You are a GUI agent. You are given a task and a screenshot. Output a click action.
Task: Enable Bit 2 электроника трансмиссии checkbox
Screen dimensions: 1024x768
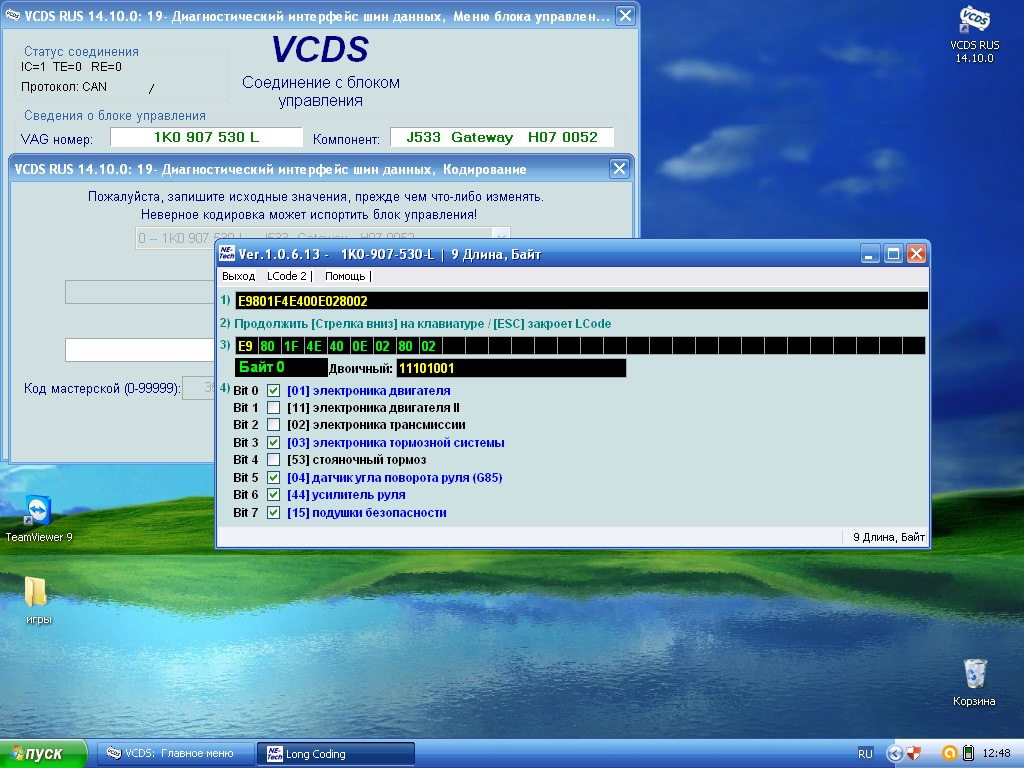tap(274, 425)
